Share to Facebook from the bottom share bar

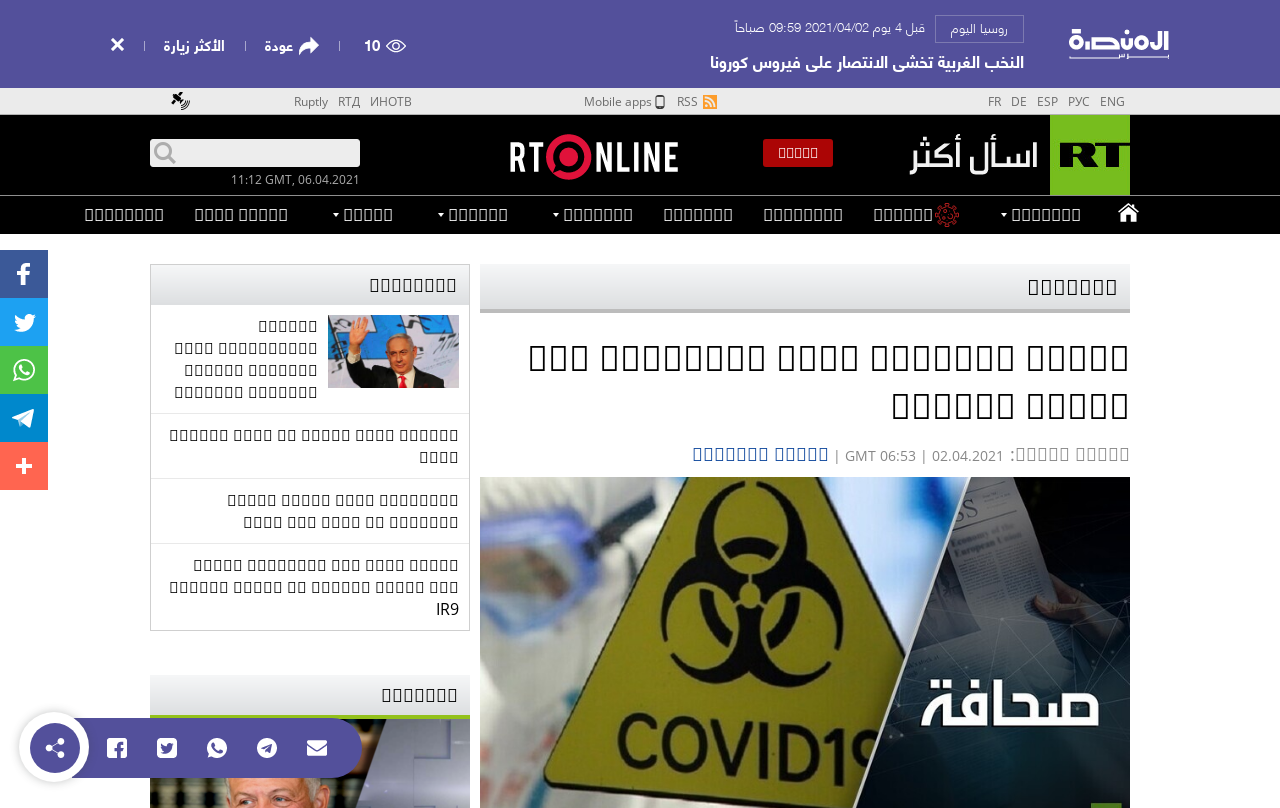coord(117,748)
